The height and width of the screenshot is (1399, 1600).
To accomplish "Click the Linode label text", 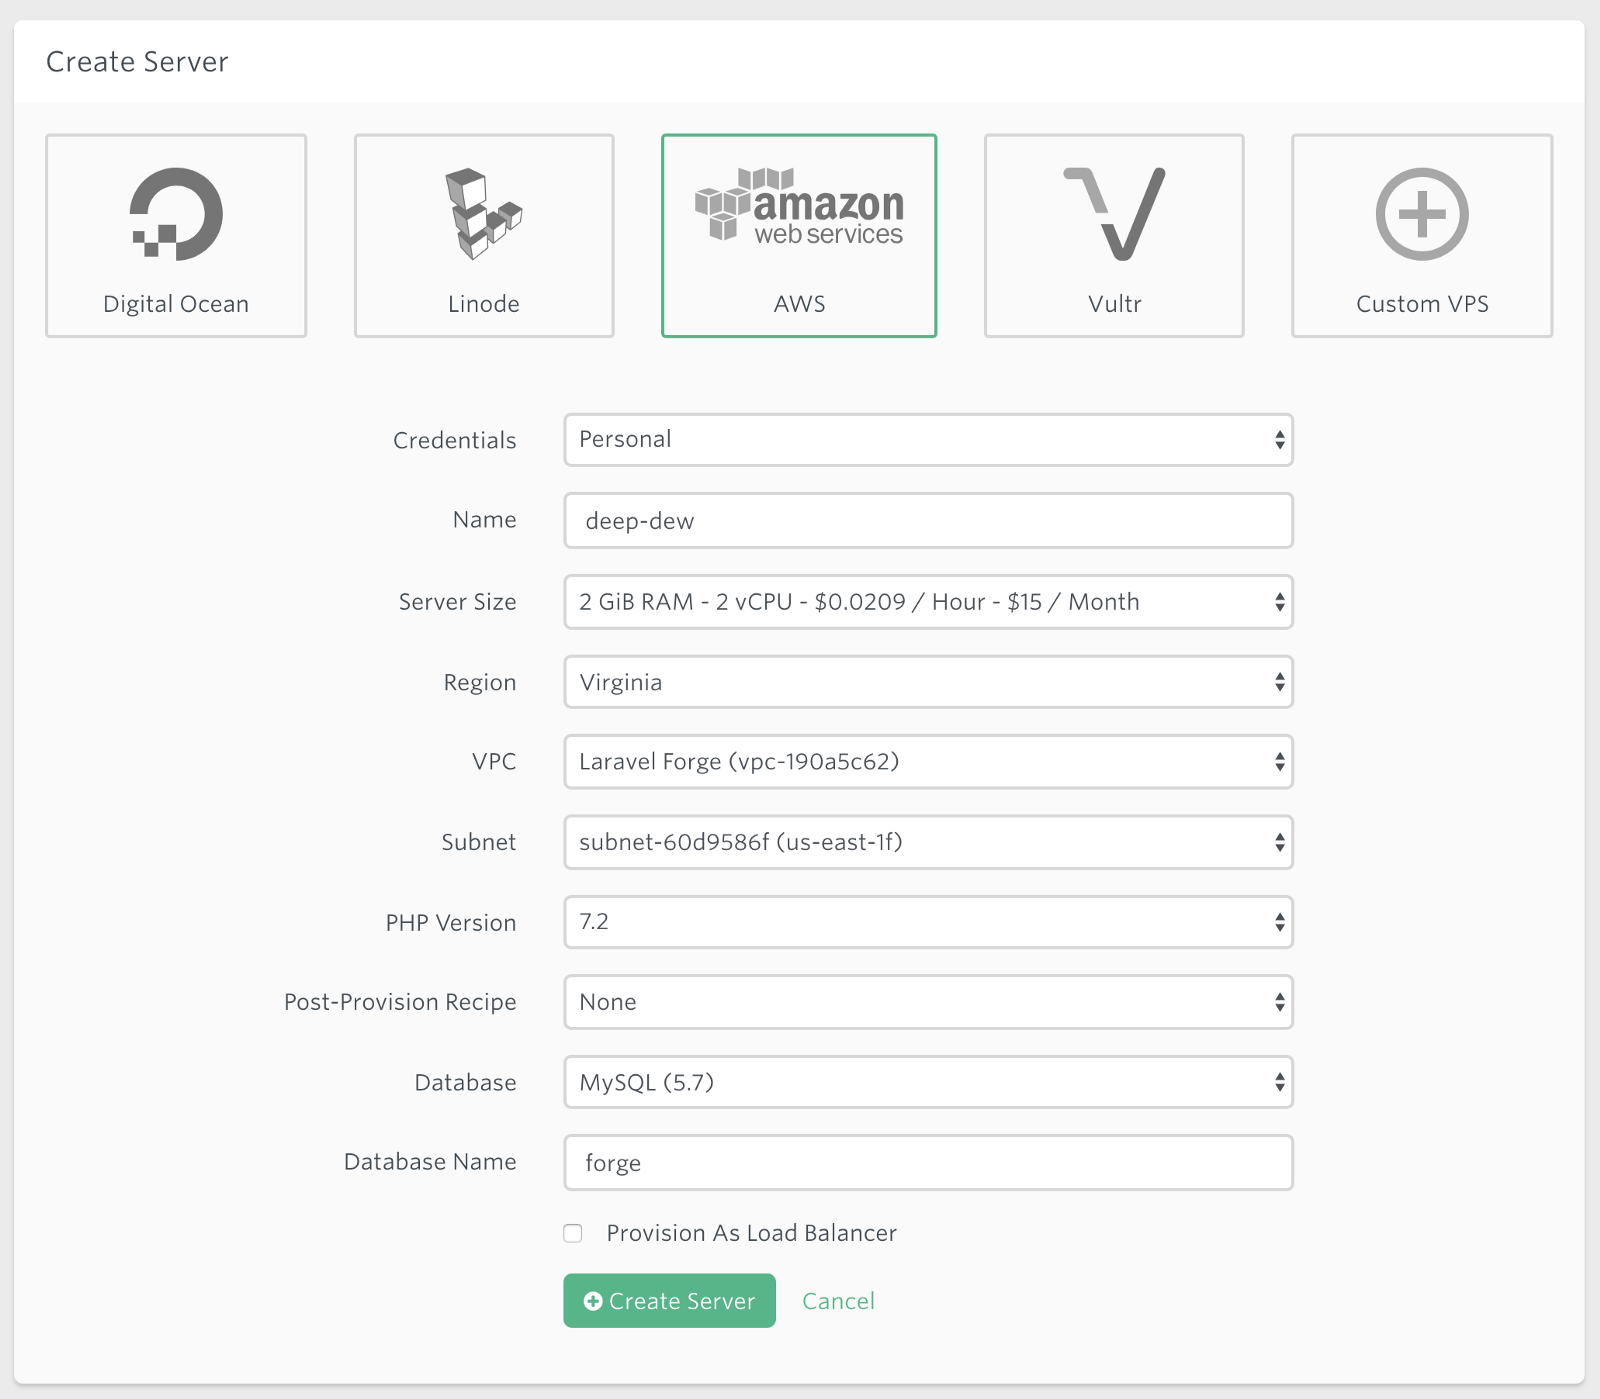I will tap(484, 304).
